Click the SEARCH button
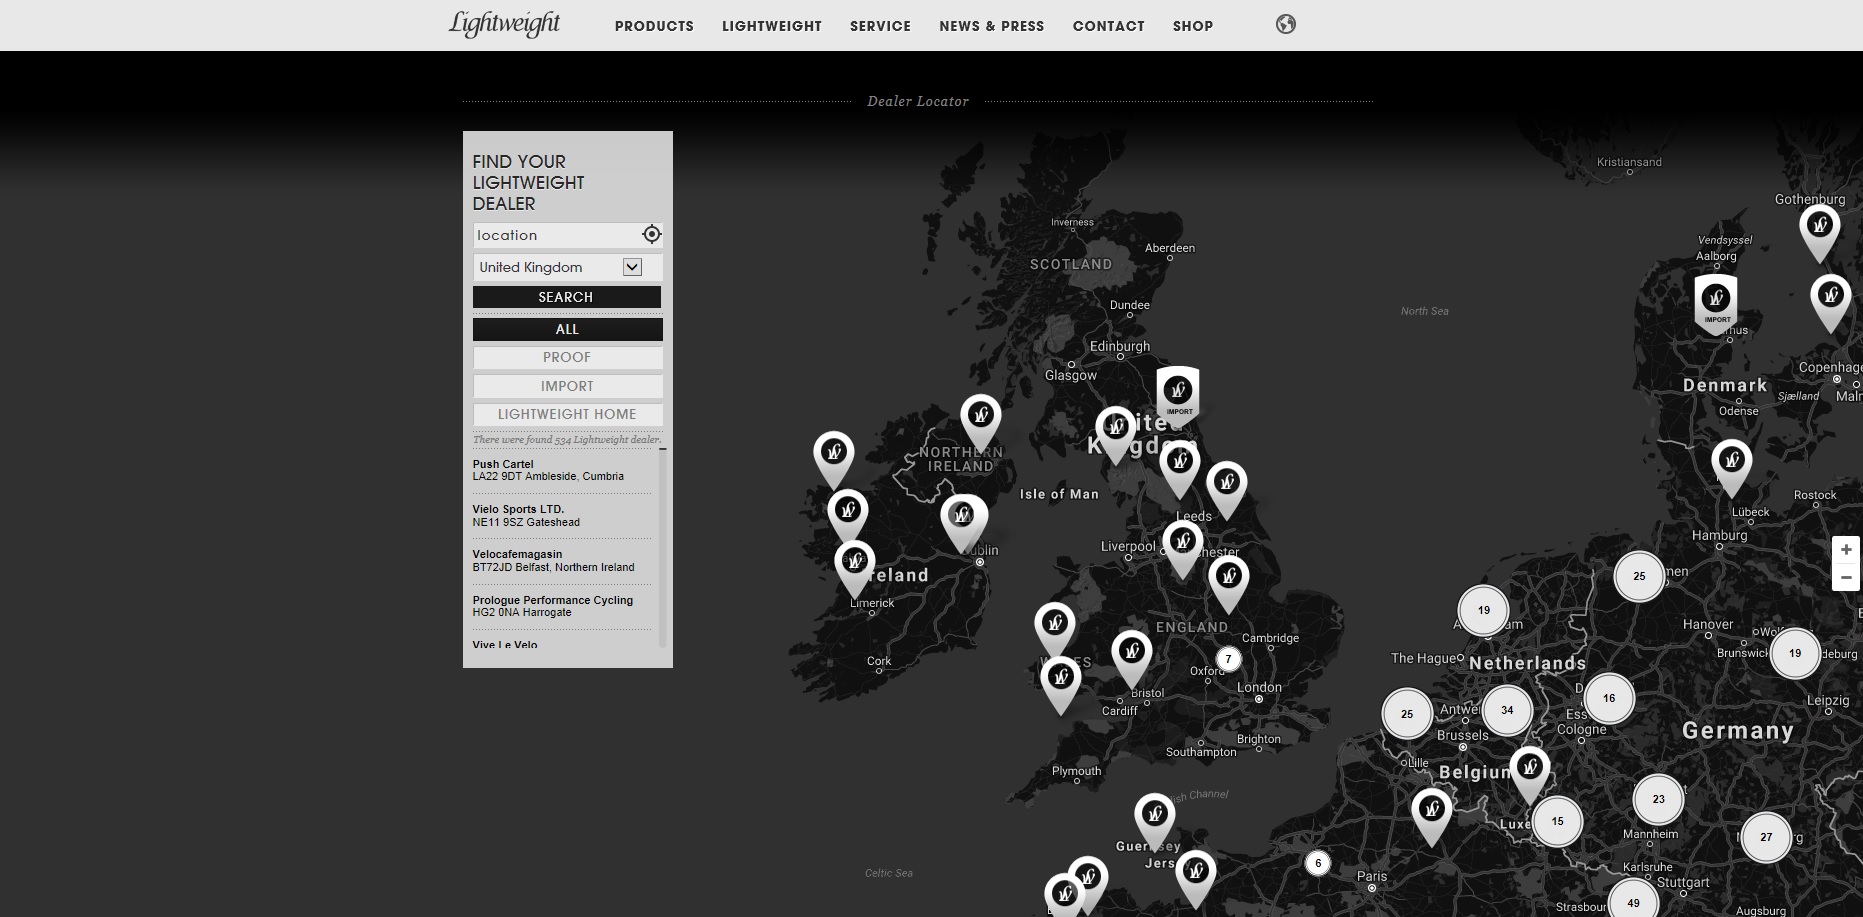 (x=567, y=297)
